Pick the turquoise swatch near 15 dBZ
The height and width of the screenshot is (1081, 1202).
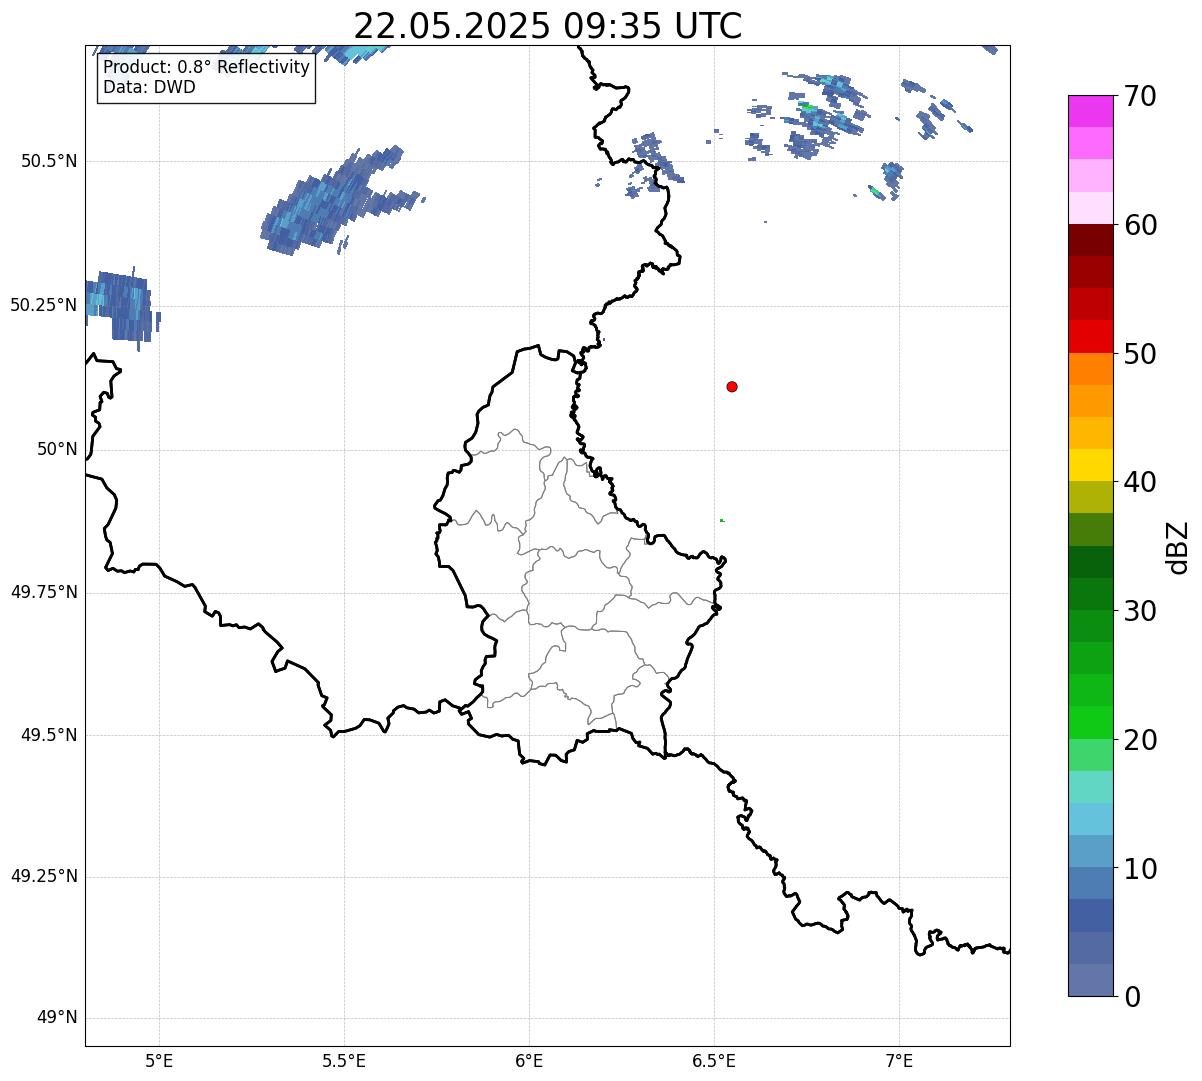pos(1090,787)
